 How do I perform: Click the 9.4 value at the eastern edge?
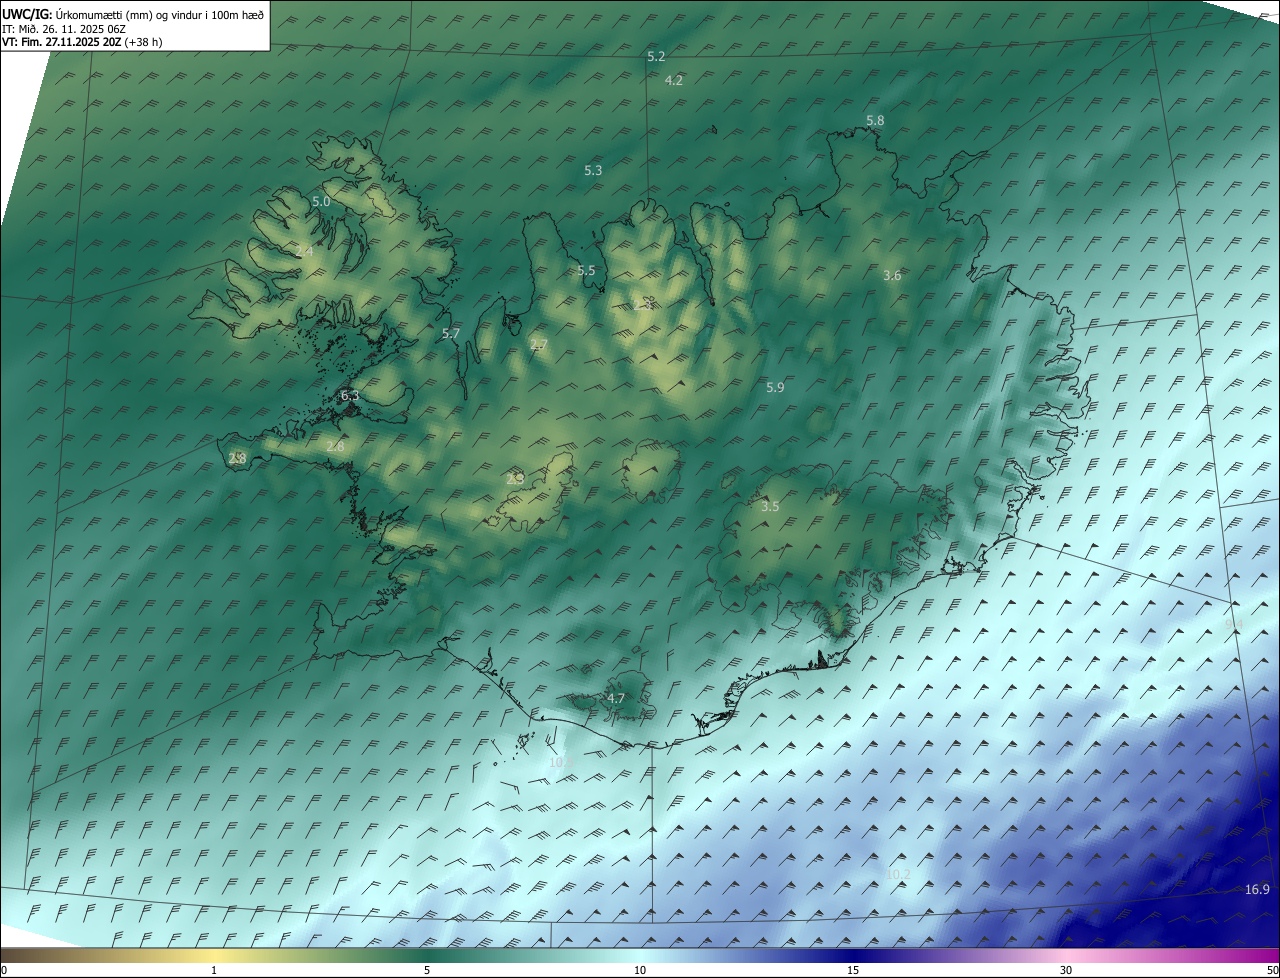pyautogui.click(x=1234, y=624)
